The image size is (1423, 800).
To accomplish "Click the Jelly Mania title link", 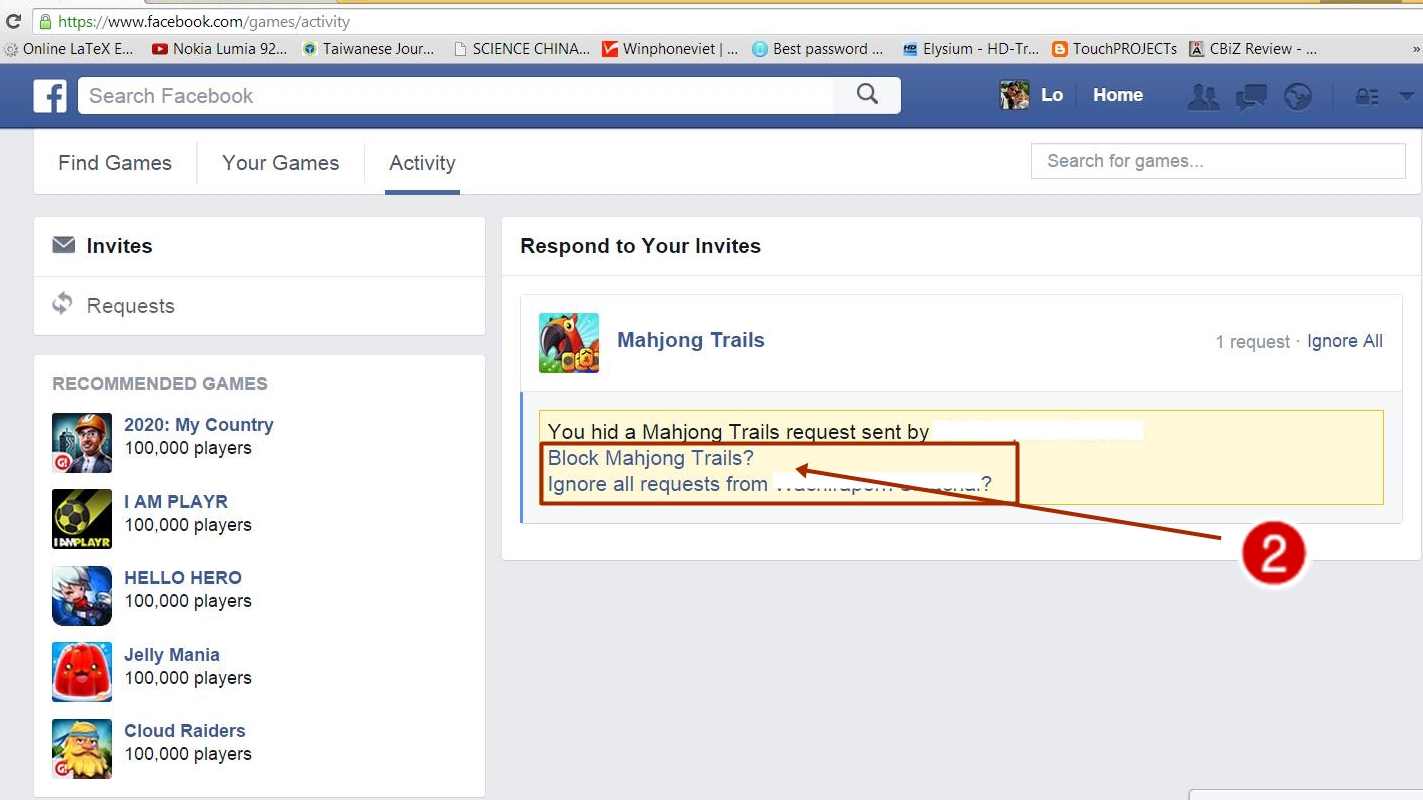I will point(172,655).
